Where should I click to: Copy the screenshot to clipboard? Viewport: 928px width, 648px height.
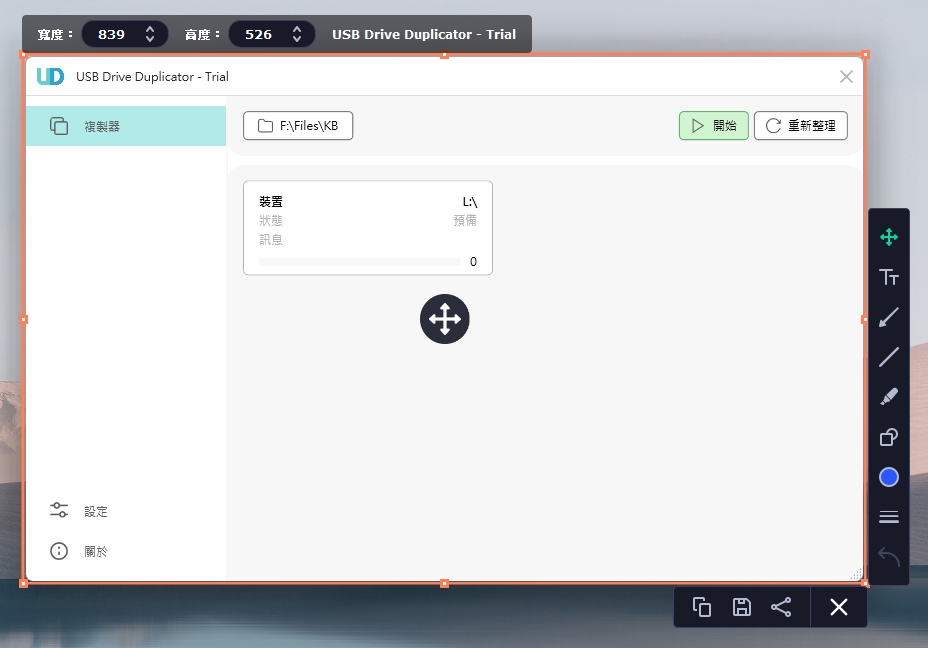(x=702, y=607)
